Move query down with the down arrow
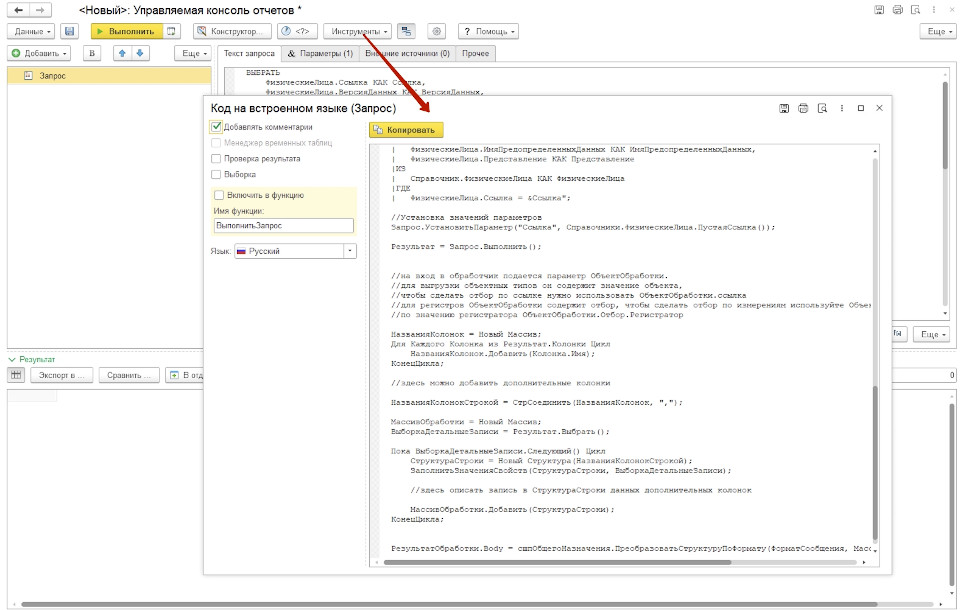This screenshot has width=960, height=610. [x=140, y=53]
